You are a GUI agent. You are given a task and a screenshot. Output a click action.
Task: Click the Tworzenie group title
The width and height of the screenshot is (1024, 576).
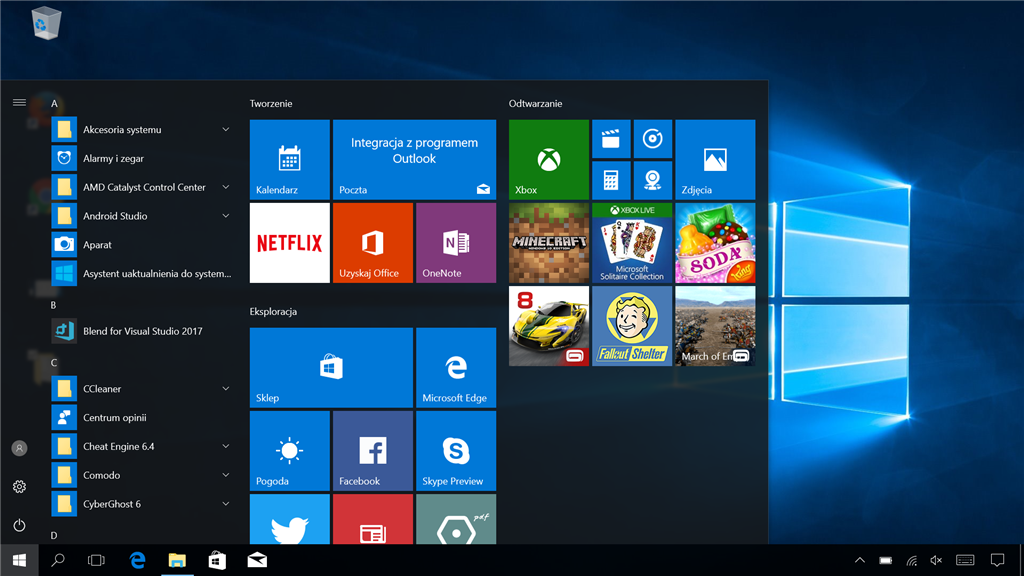(x=271, y=103)
